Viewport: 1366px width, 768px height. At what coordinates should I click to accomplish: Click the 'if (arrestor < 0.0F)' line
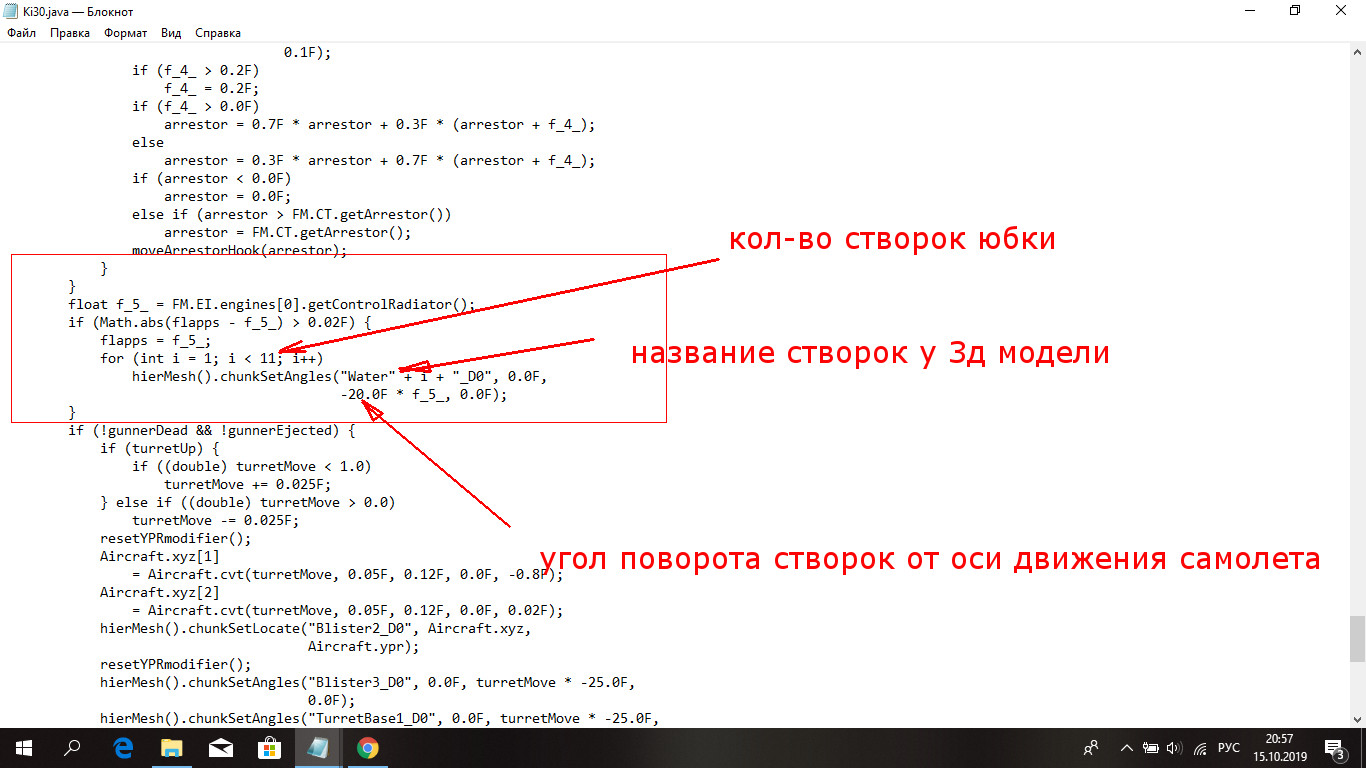[212, 179]
